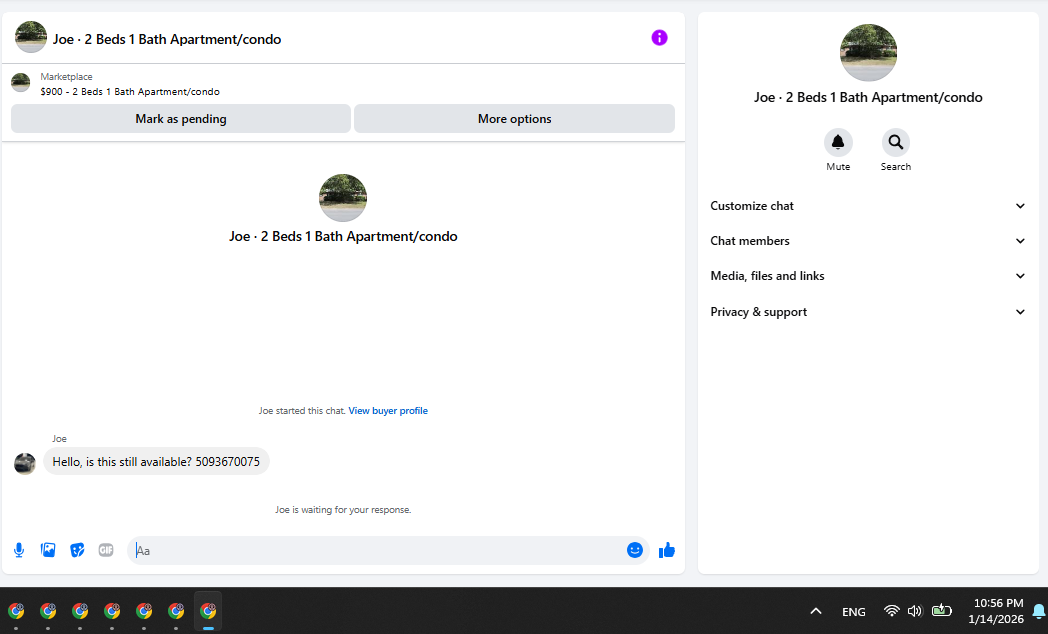Click the Marketplace listing thumbnail
This screenshot has width=1048, height=634.
[x=21, y=83]
